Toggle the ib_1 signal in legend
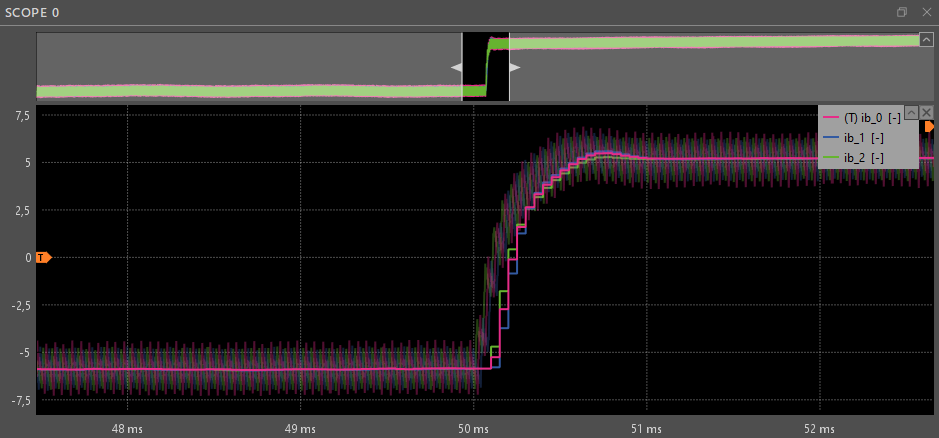The width and height of the screenshot is (939, 438). pos(864,137)
